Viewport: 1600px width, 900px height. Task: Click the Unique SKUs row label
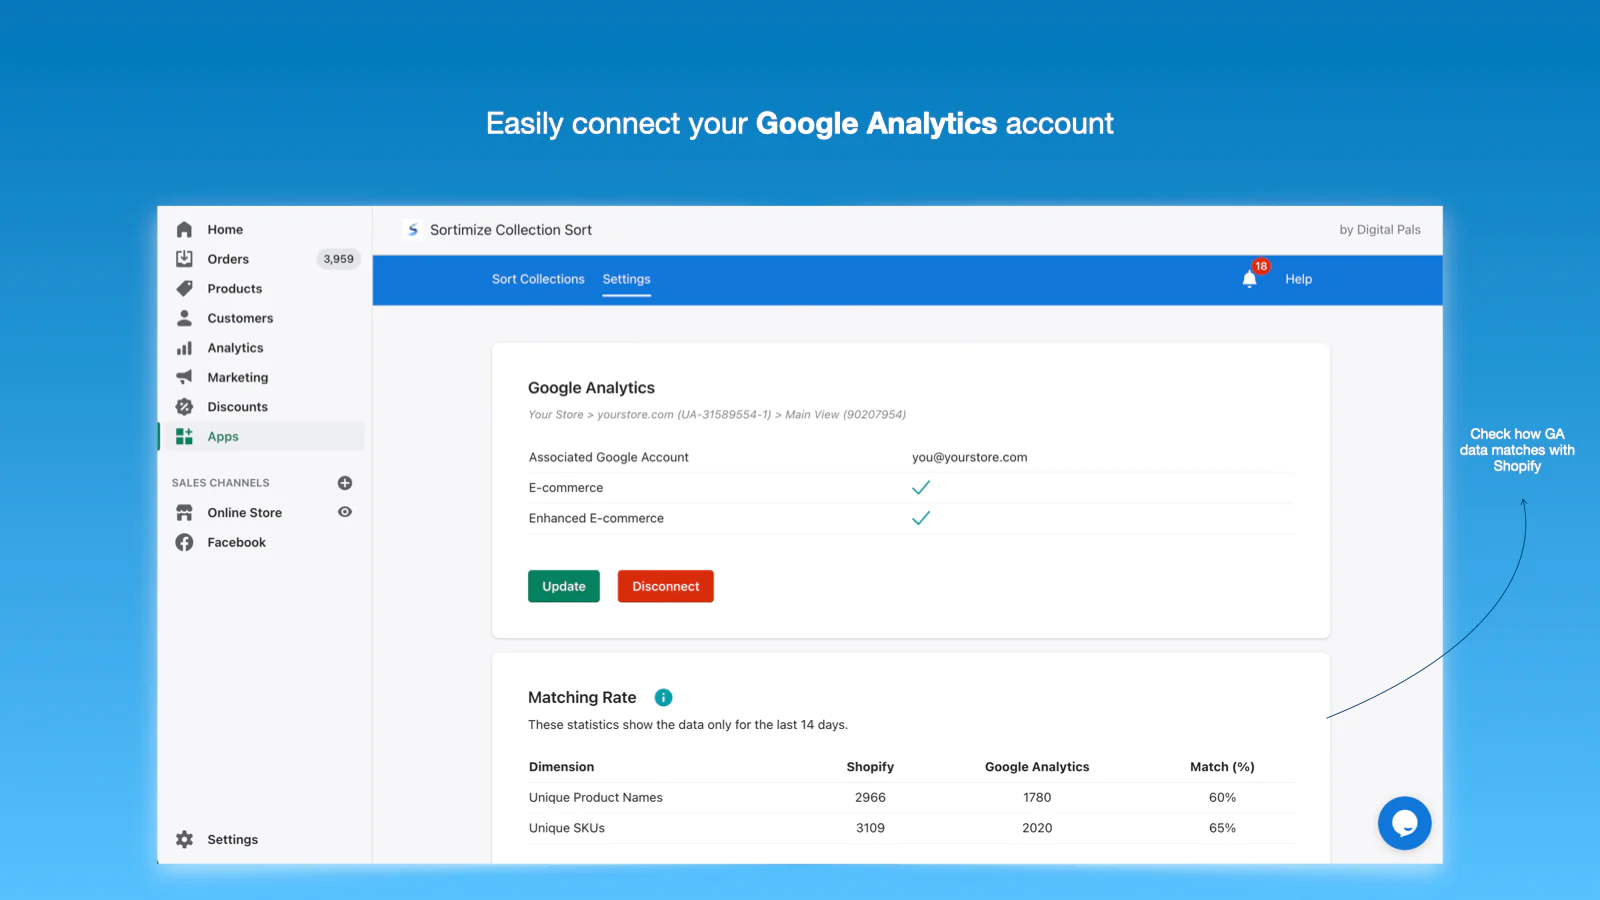(567, 828)
